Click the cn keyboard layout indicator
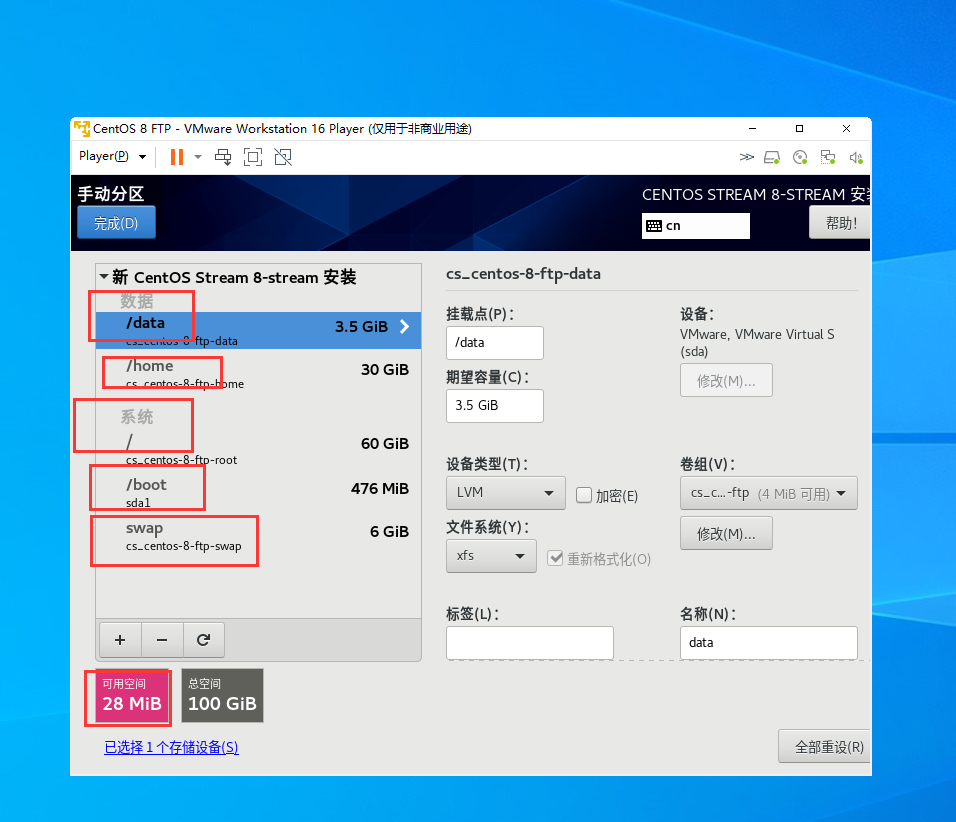 coord(696,226)
